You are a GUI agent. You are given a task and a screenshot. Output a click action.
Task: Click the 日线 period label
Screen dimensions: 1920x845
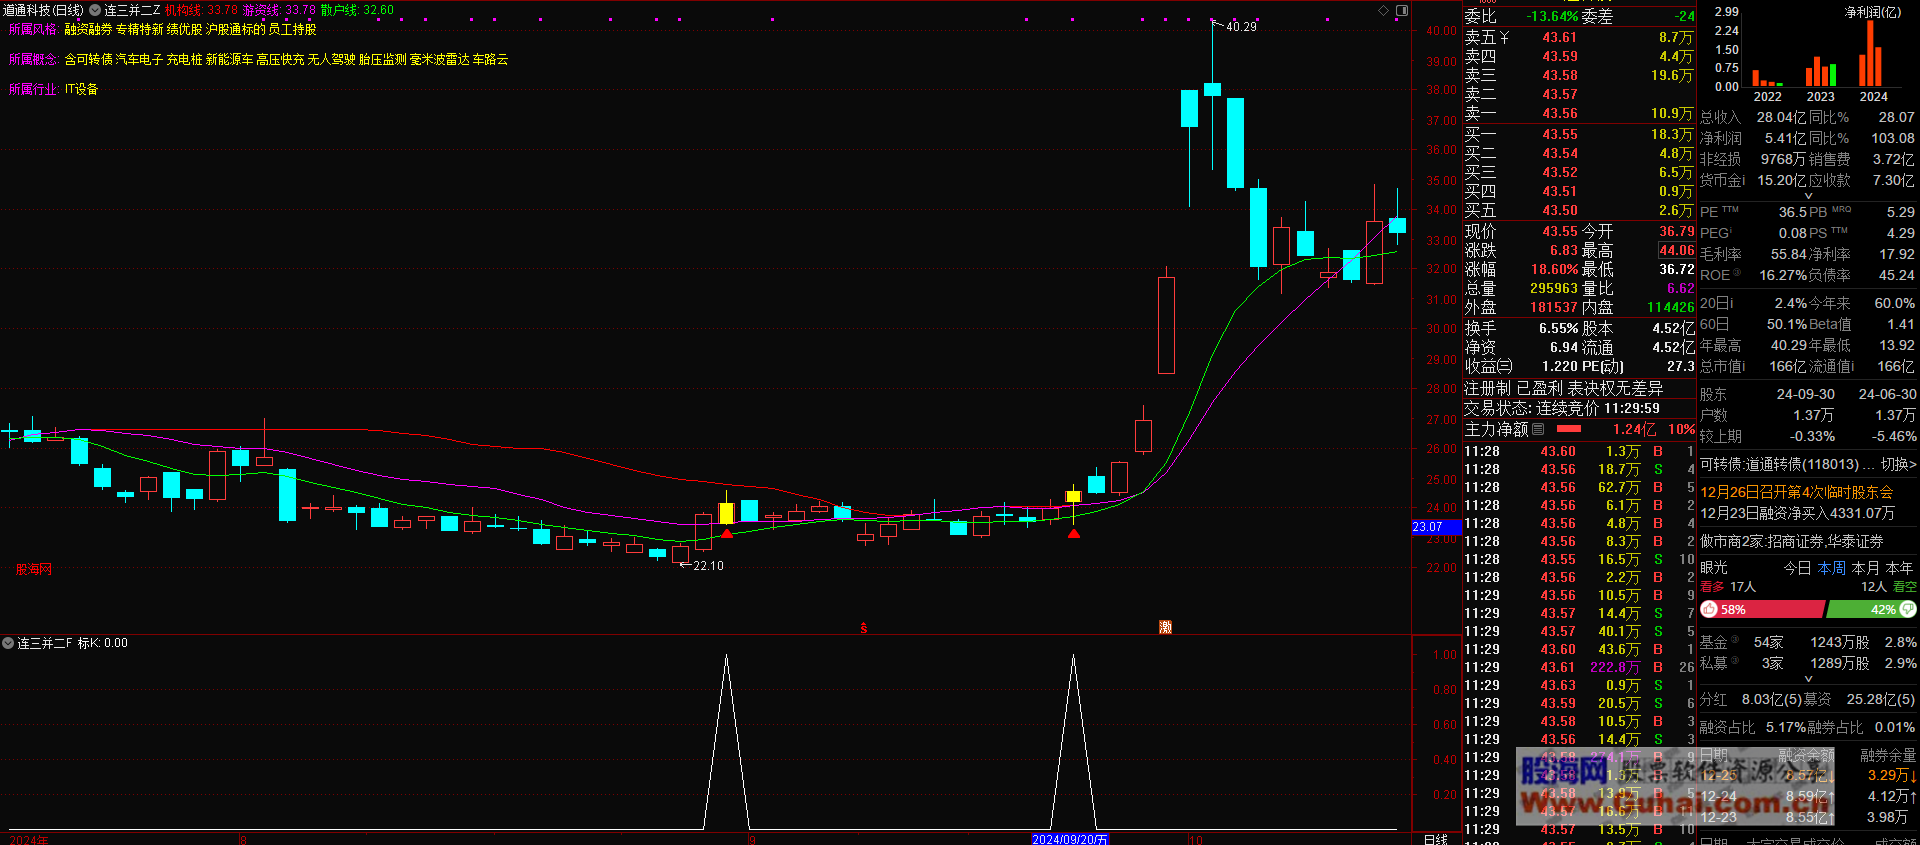[1435, 839]
